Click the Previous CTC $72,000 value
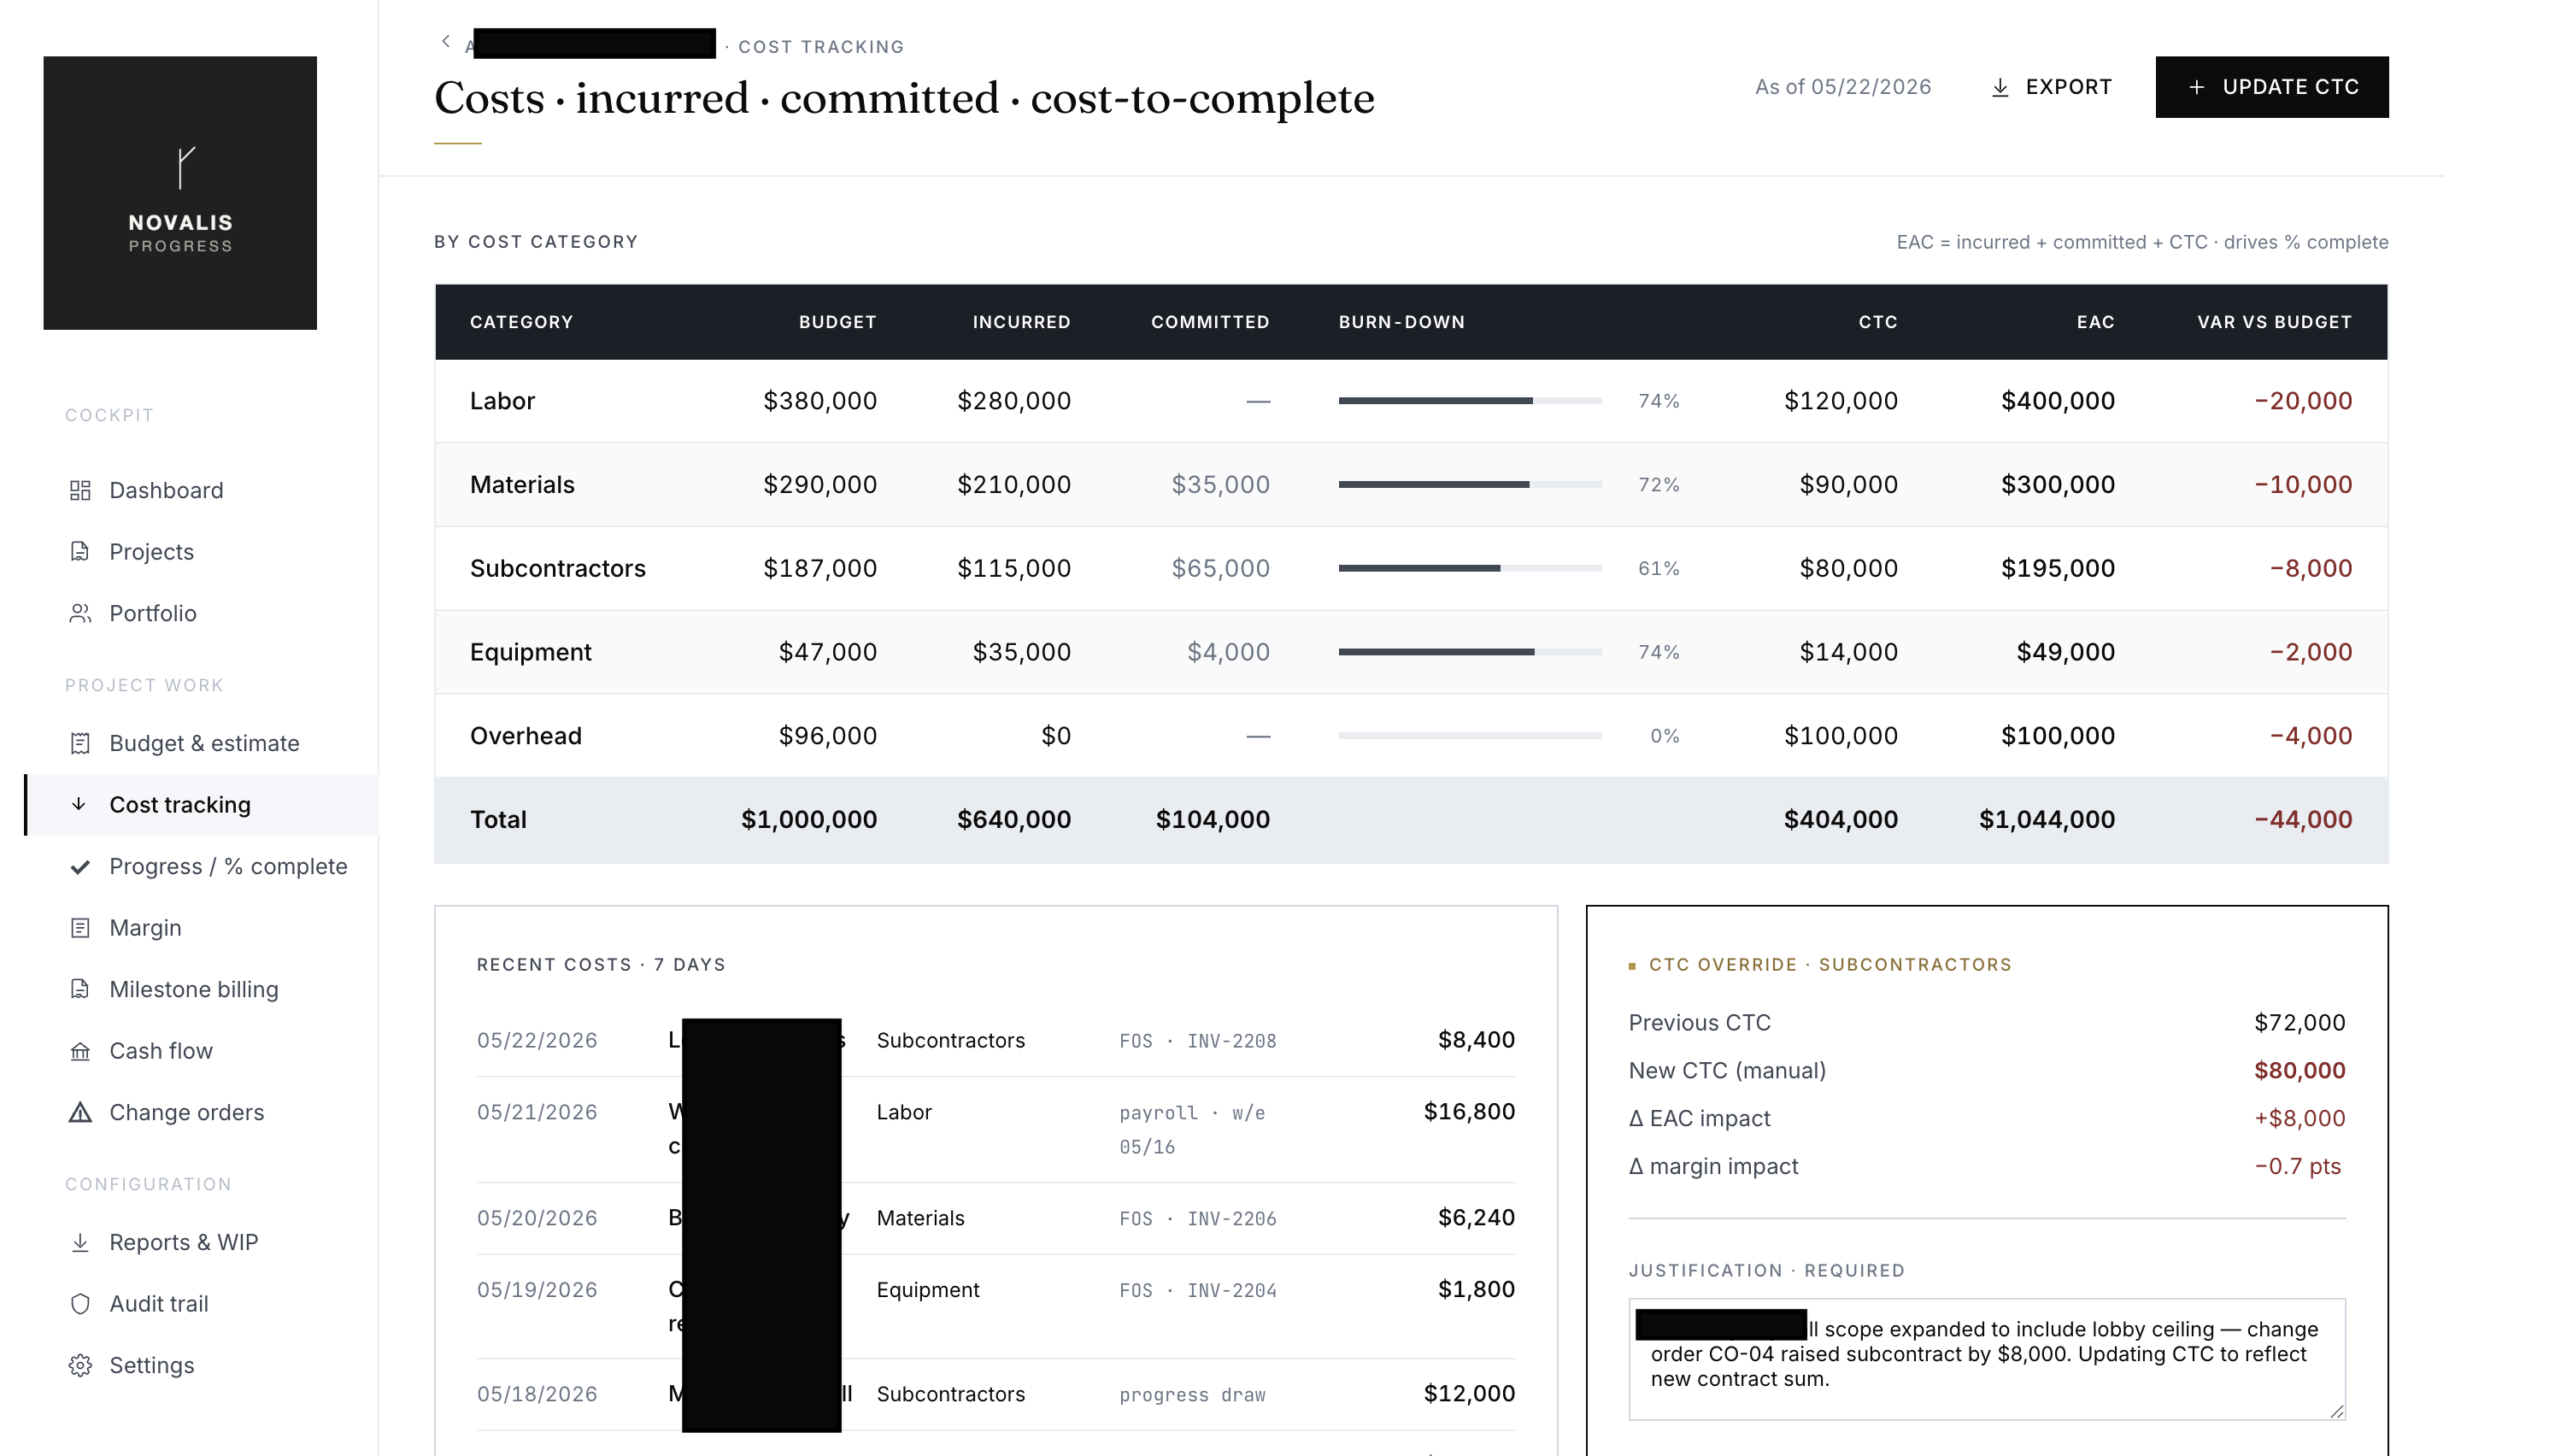Image resolution: width=2555 pixels, height=1456 pixels. [x=2299, y=1022]
